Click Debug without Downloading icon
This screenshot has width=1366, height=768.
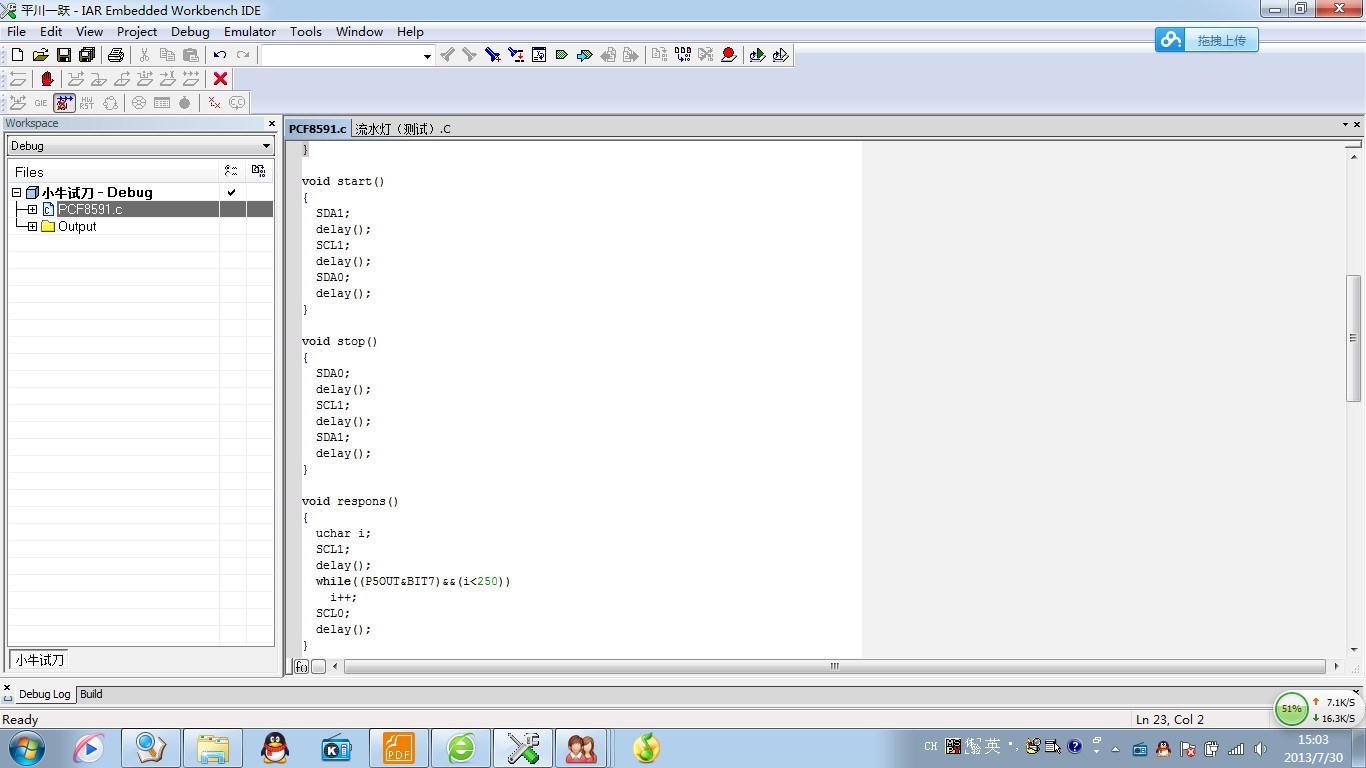[780, 55]
